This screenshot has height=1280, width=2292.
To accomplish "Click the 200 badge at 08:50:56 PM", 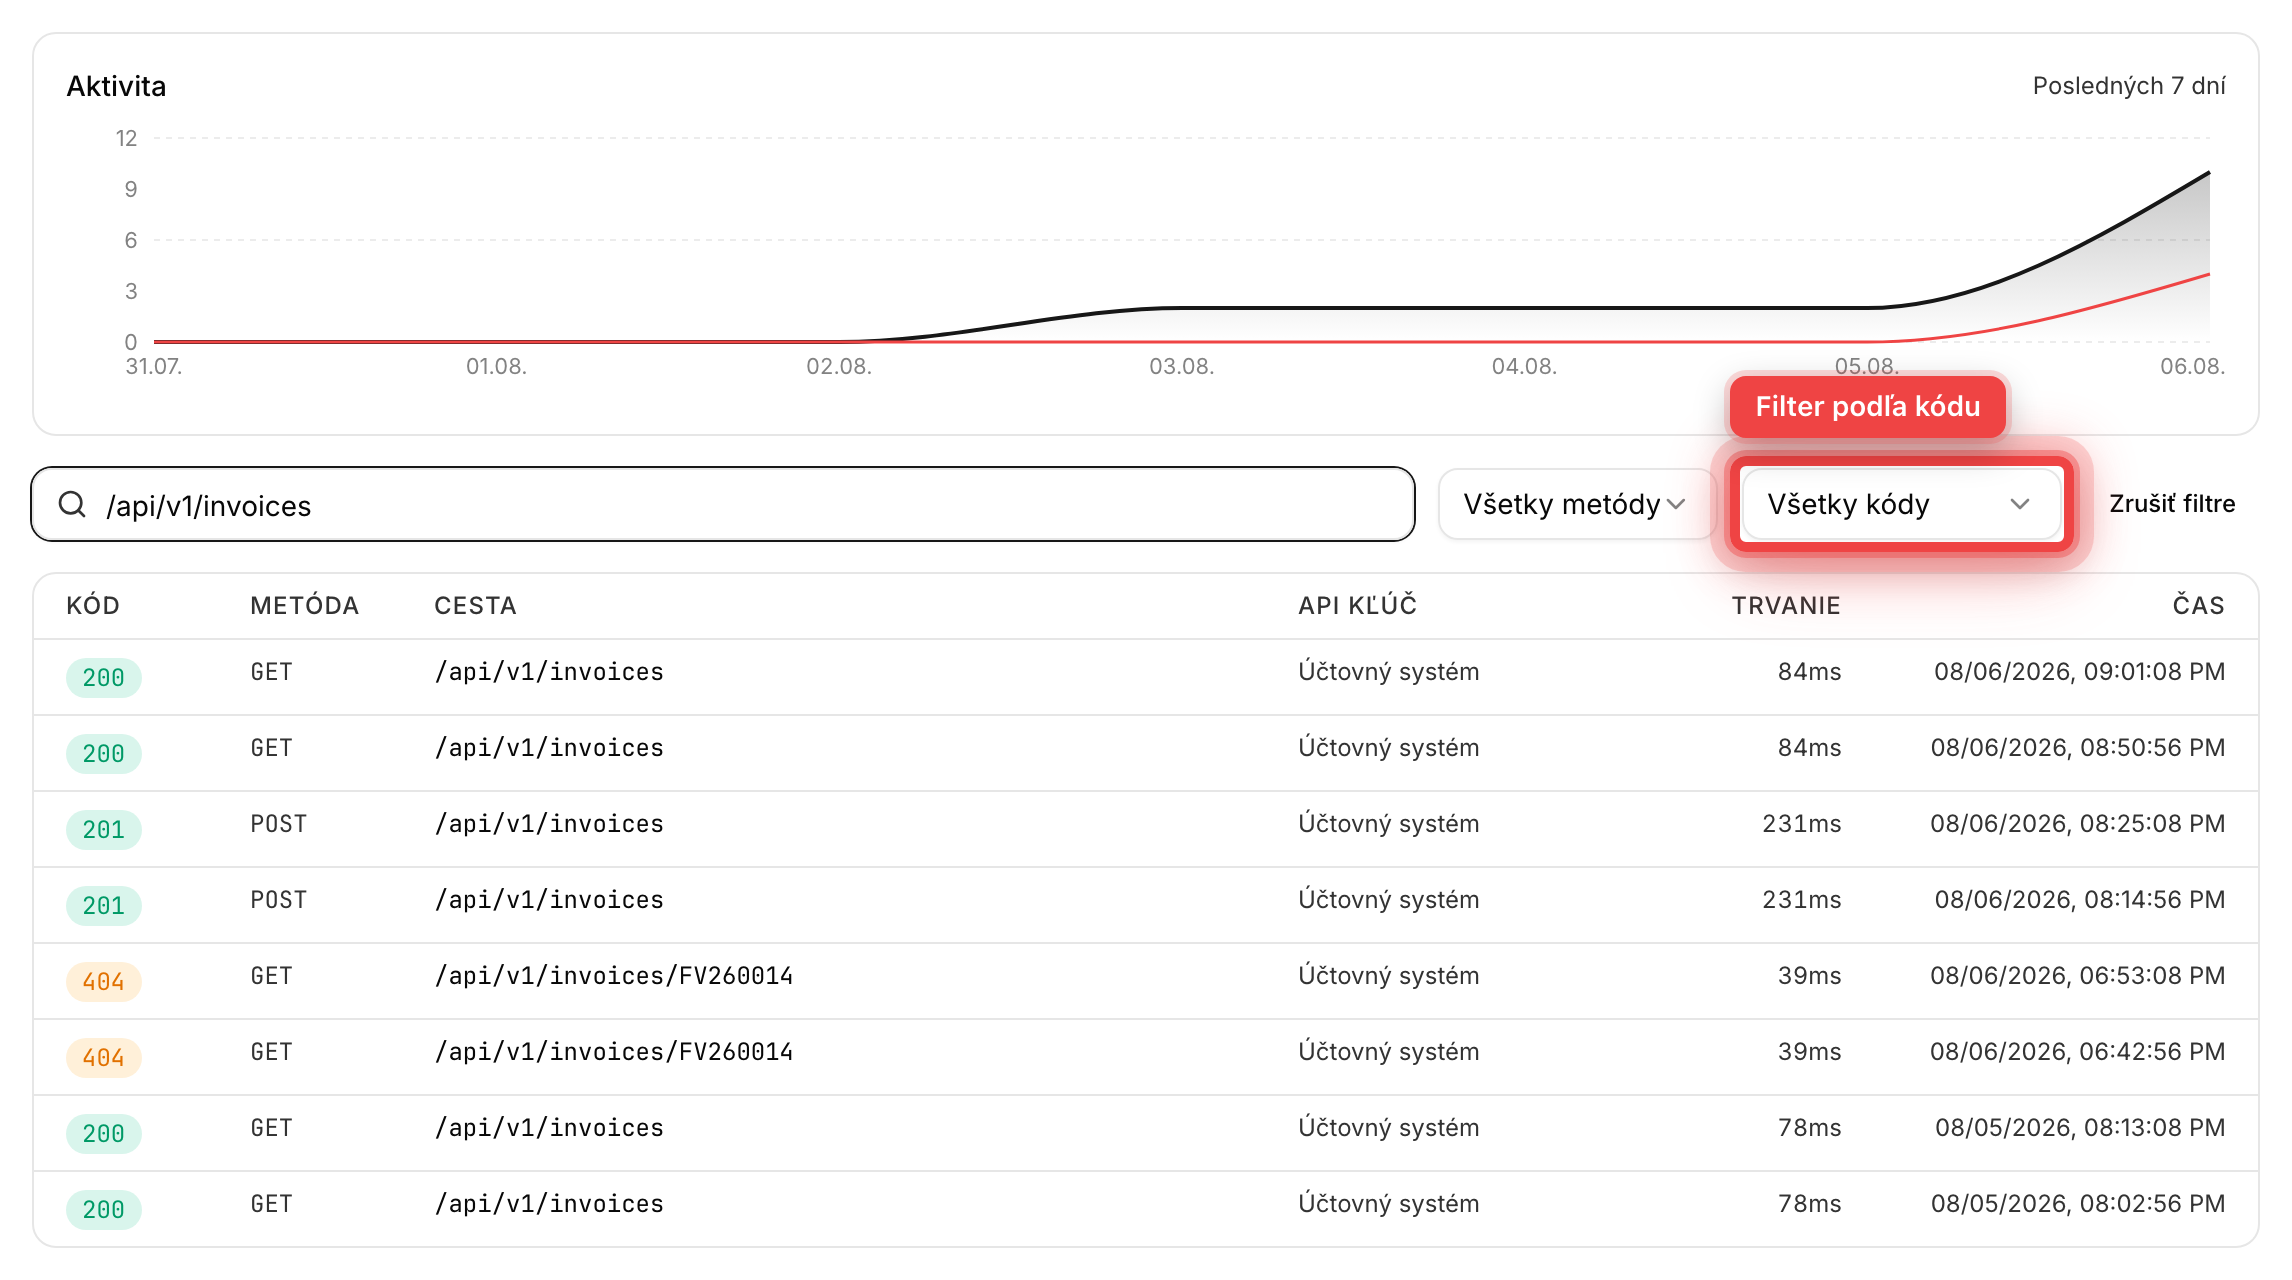I will [x=104, y=754].
